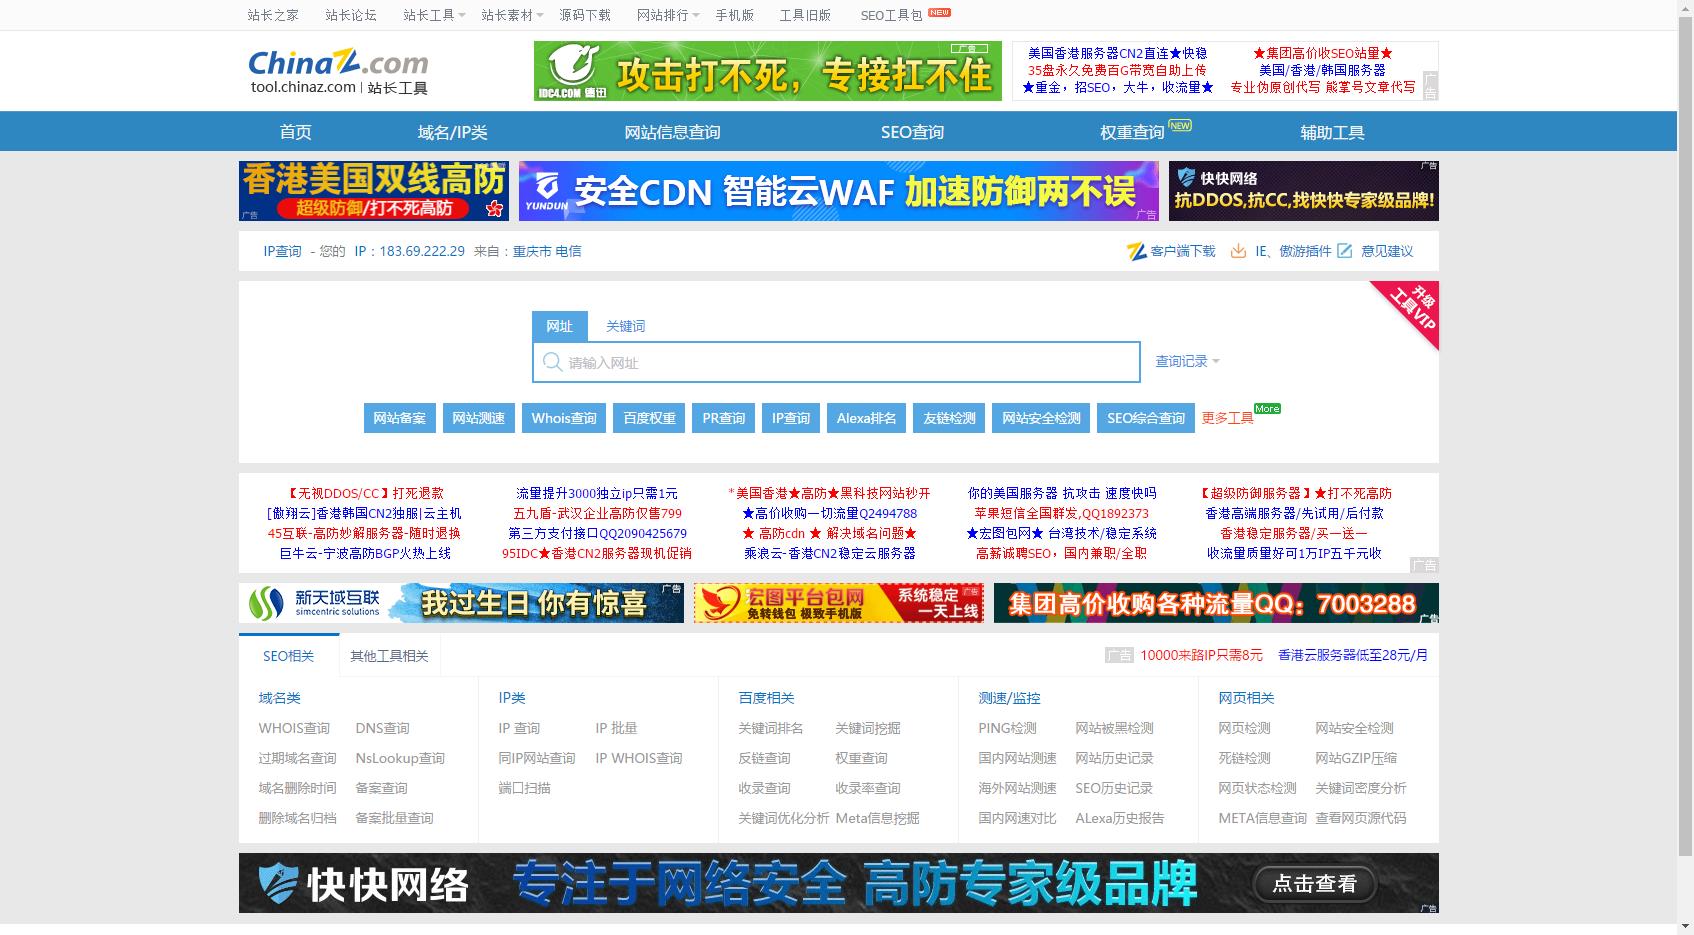Switch to the 关键词 search tab
Image resolution: width=1694 pixels, height=935 pixels.
tap(625, 326)
